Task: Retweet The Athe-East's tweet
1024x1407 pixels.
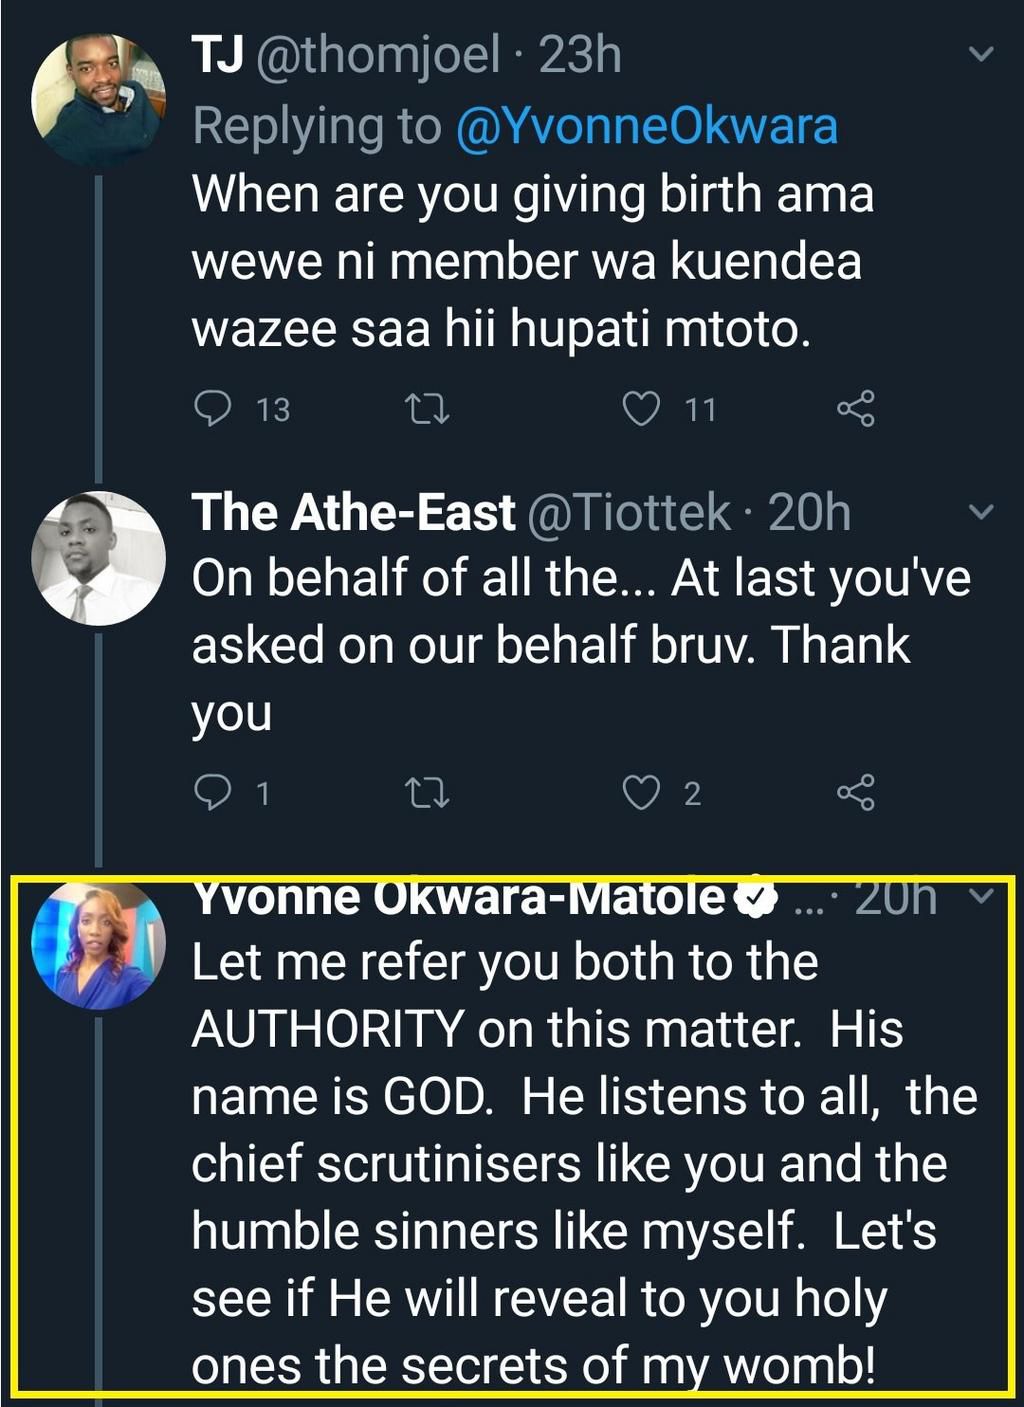Action: point(427,792)
